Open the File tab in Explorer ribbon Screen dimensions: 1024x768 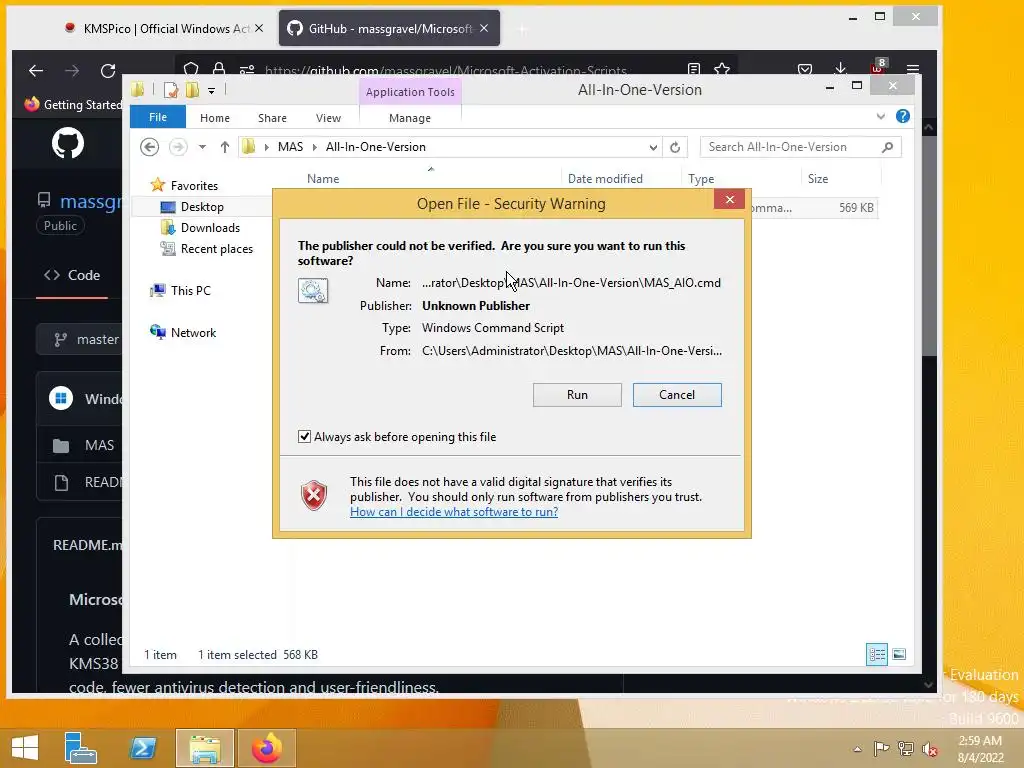click(157, 117)
